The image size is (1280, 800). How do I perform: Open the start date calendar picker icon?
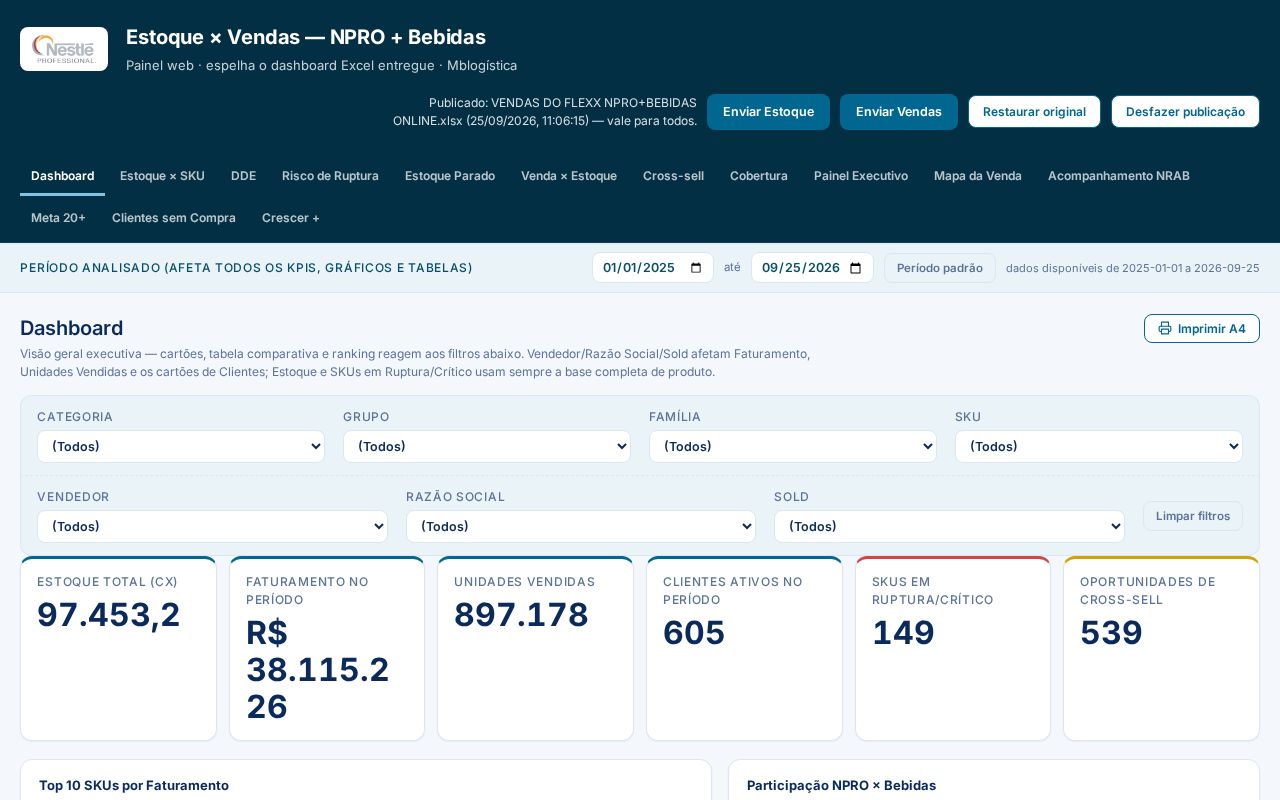pyautogui.click(x=696, y=268)
